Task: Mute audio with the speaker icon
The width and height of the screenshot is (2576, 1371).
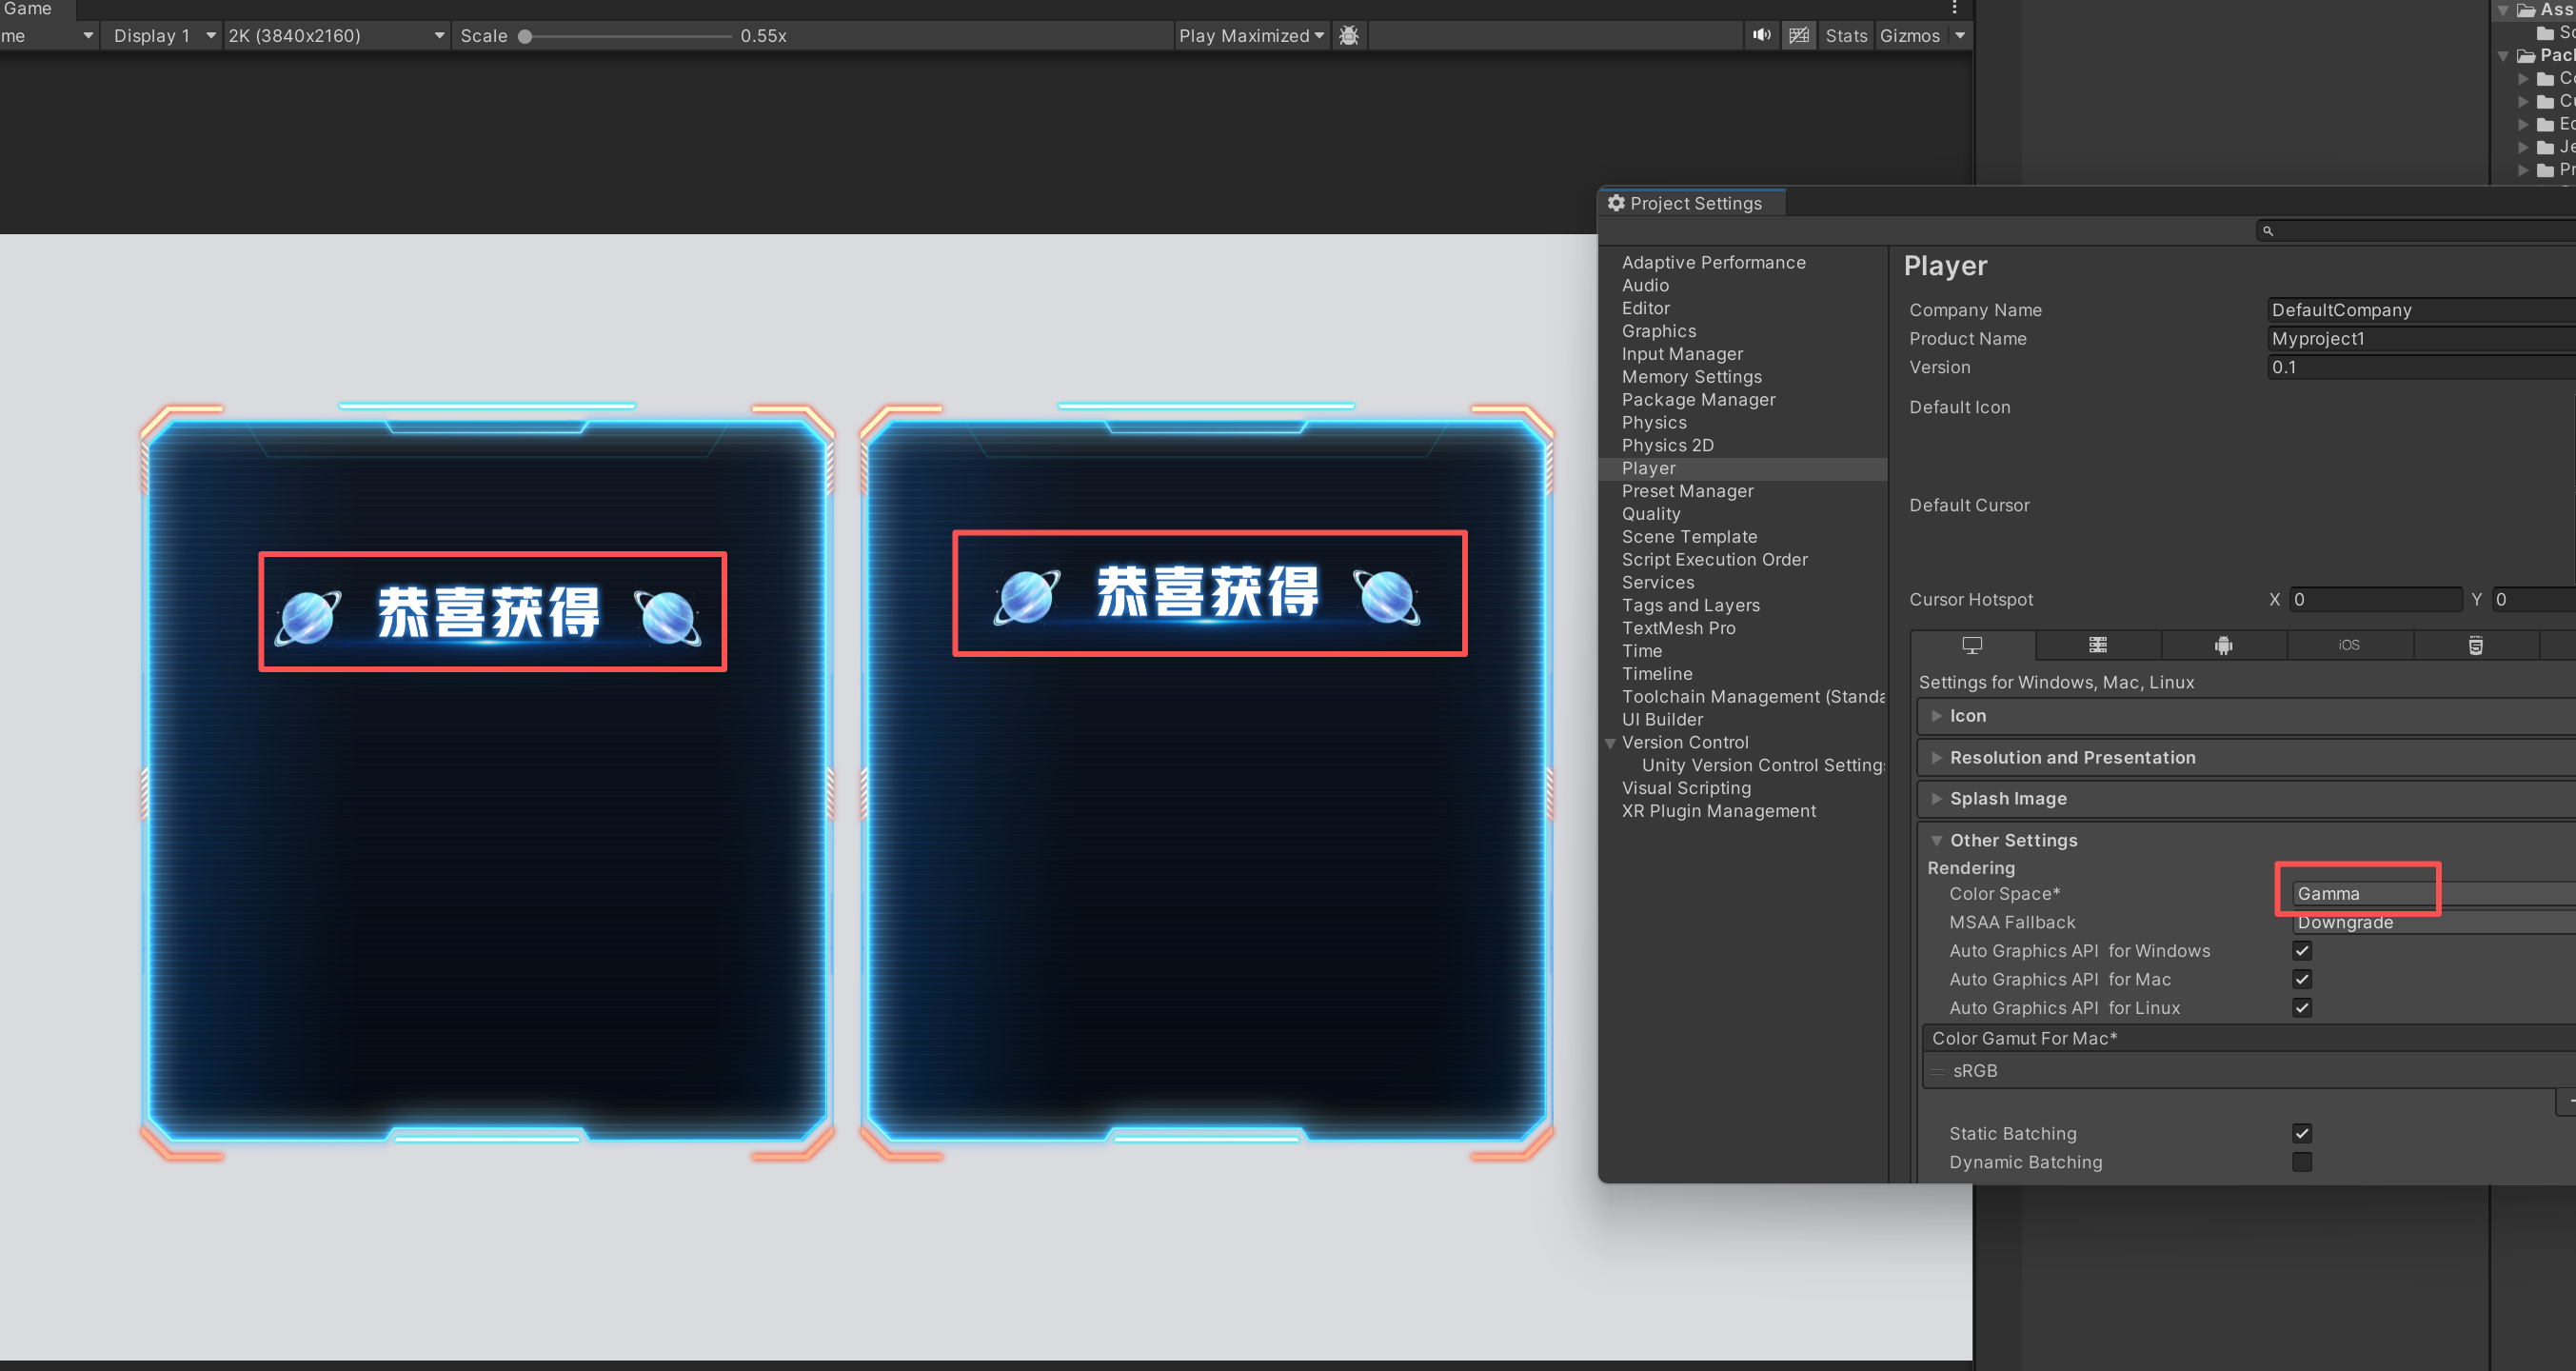Action: (x=1761, y=35)
